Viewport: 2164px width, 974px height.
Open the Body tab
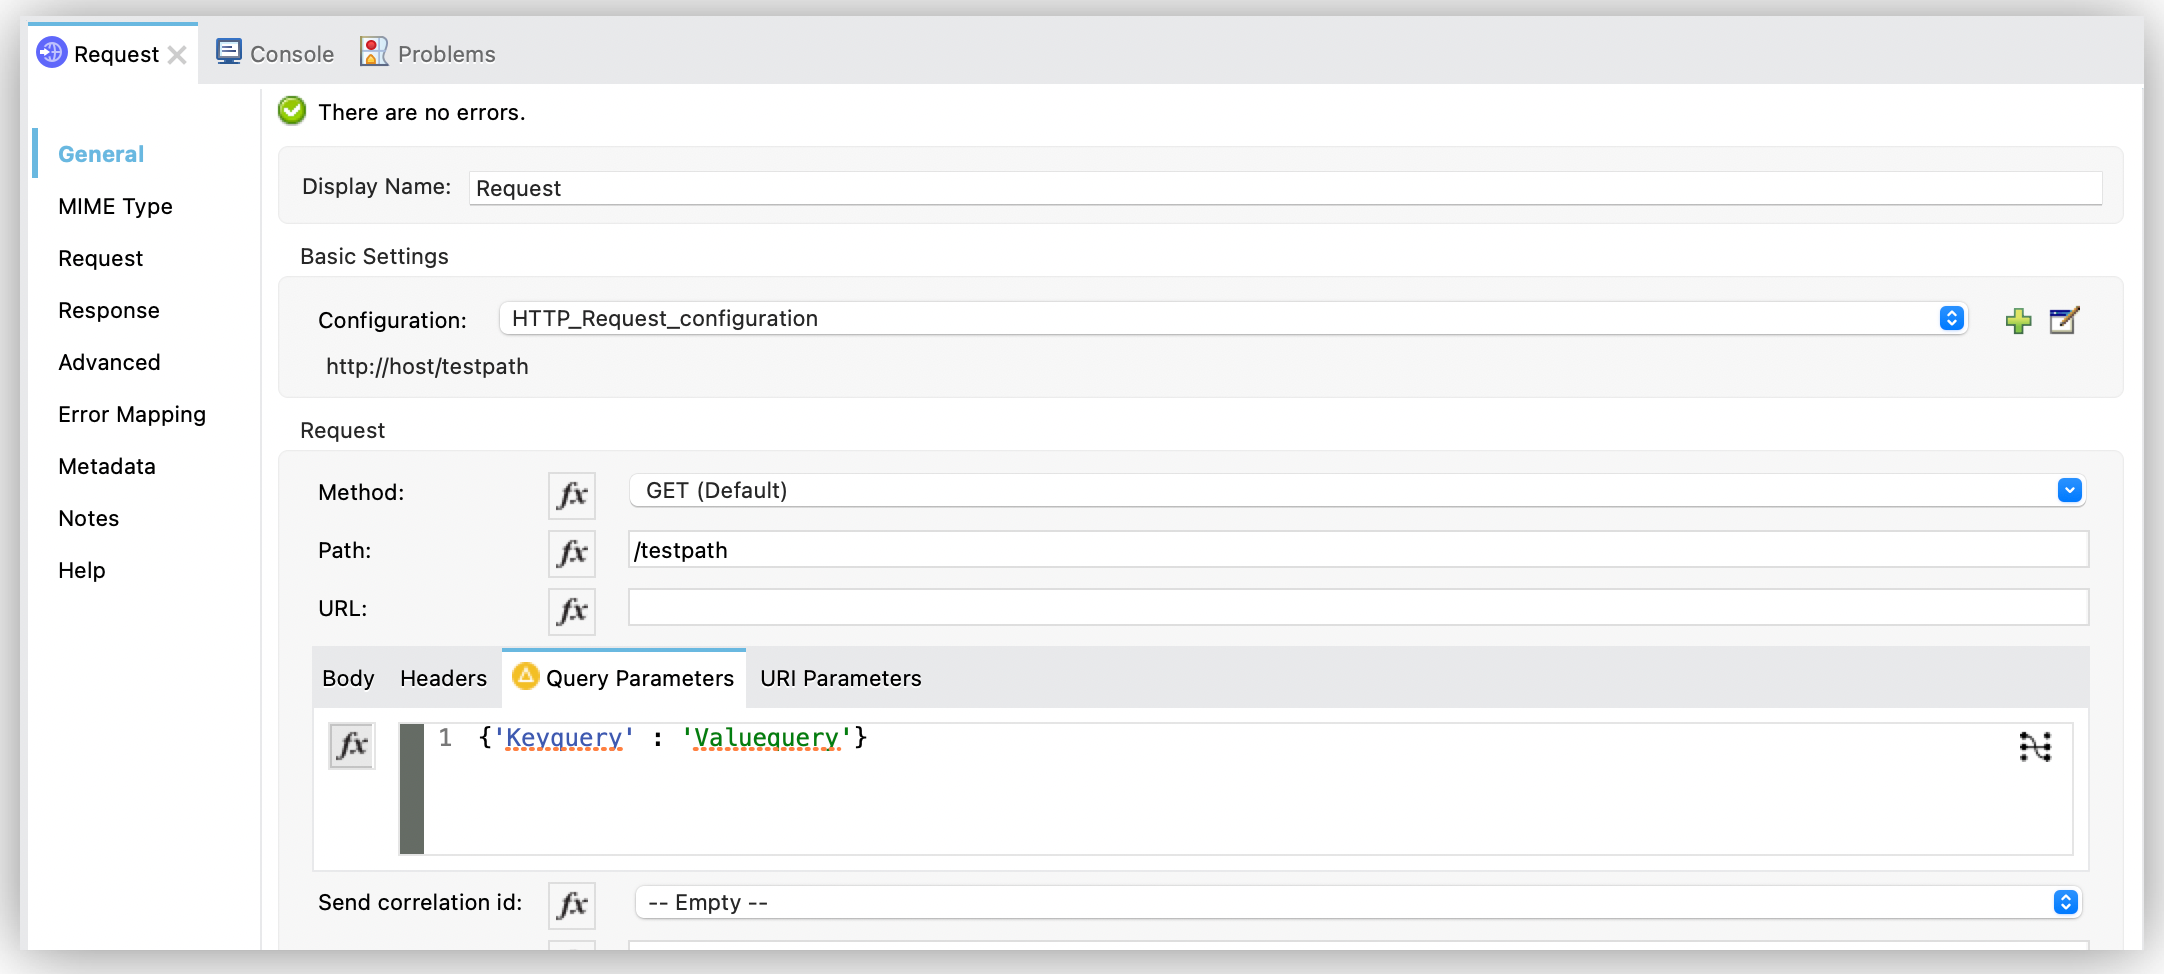(348, 678)
